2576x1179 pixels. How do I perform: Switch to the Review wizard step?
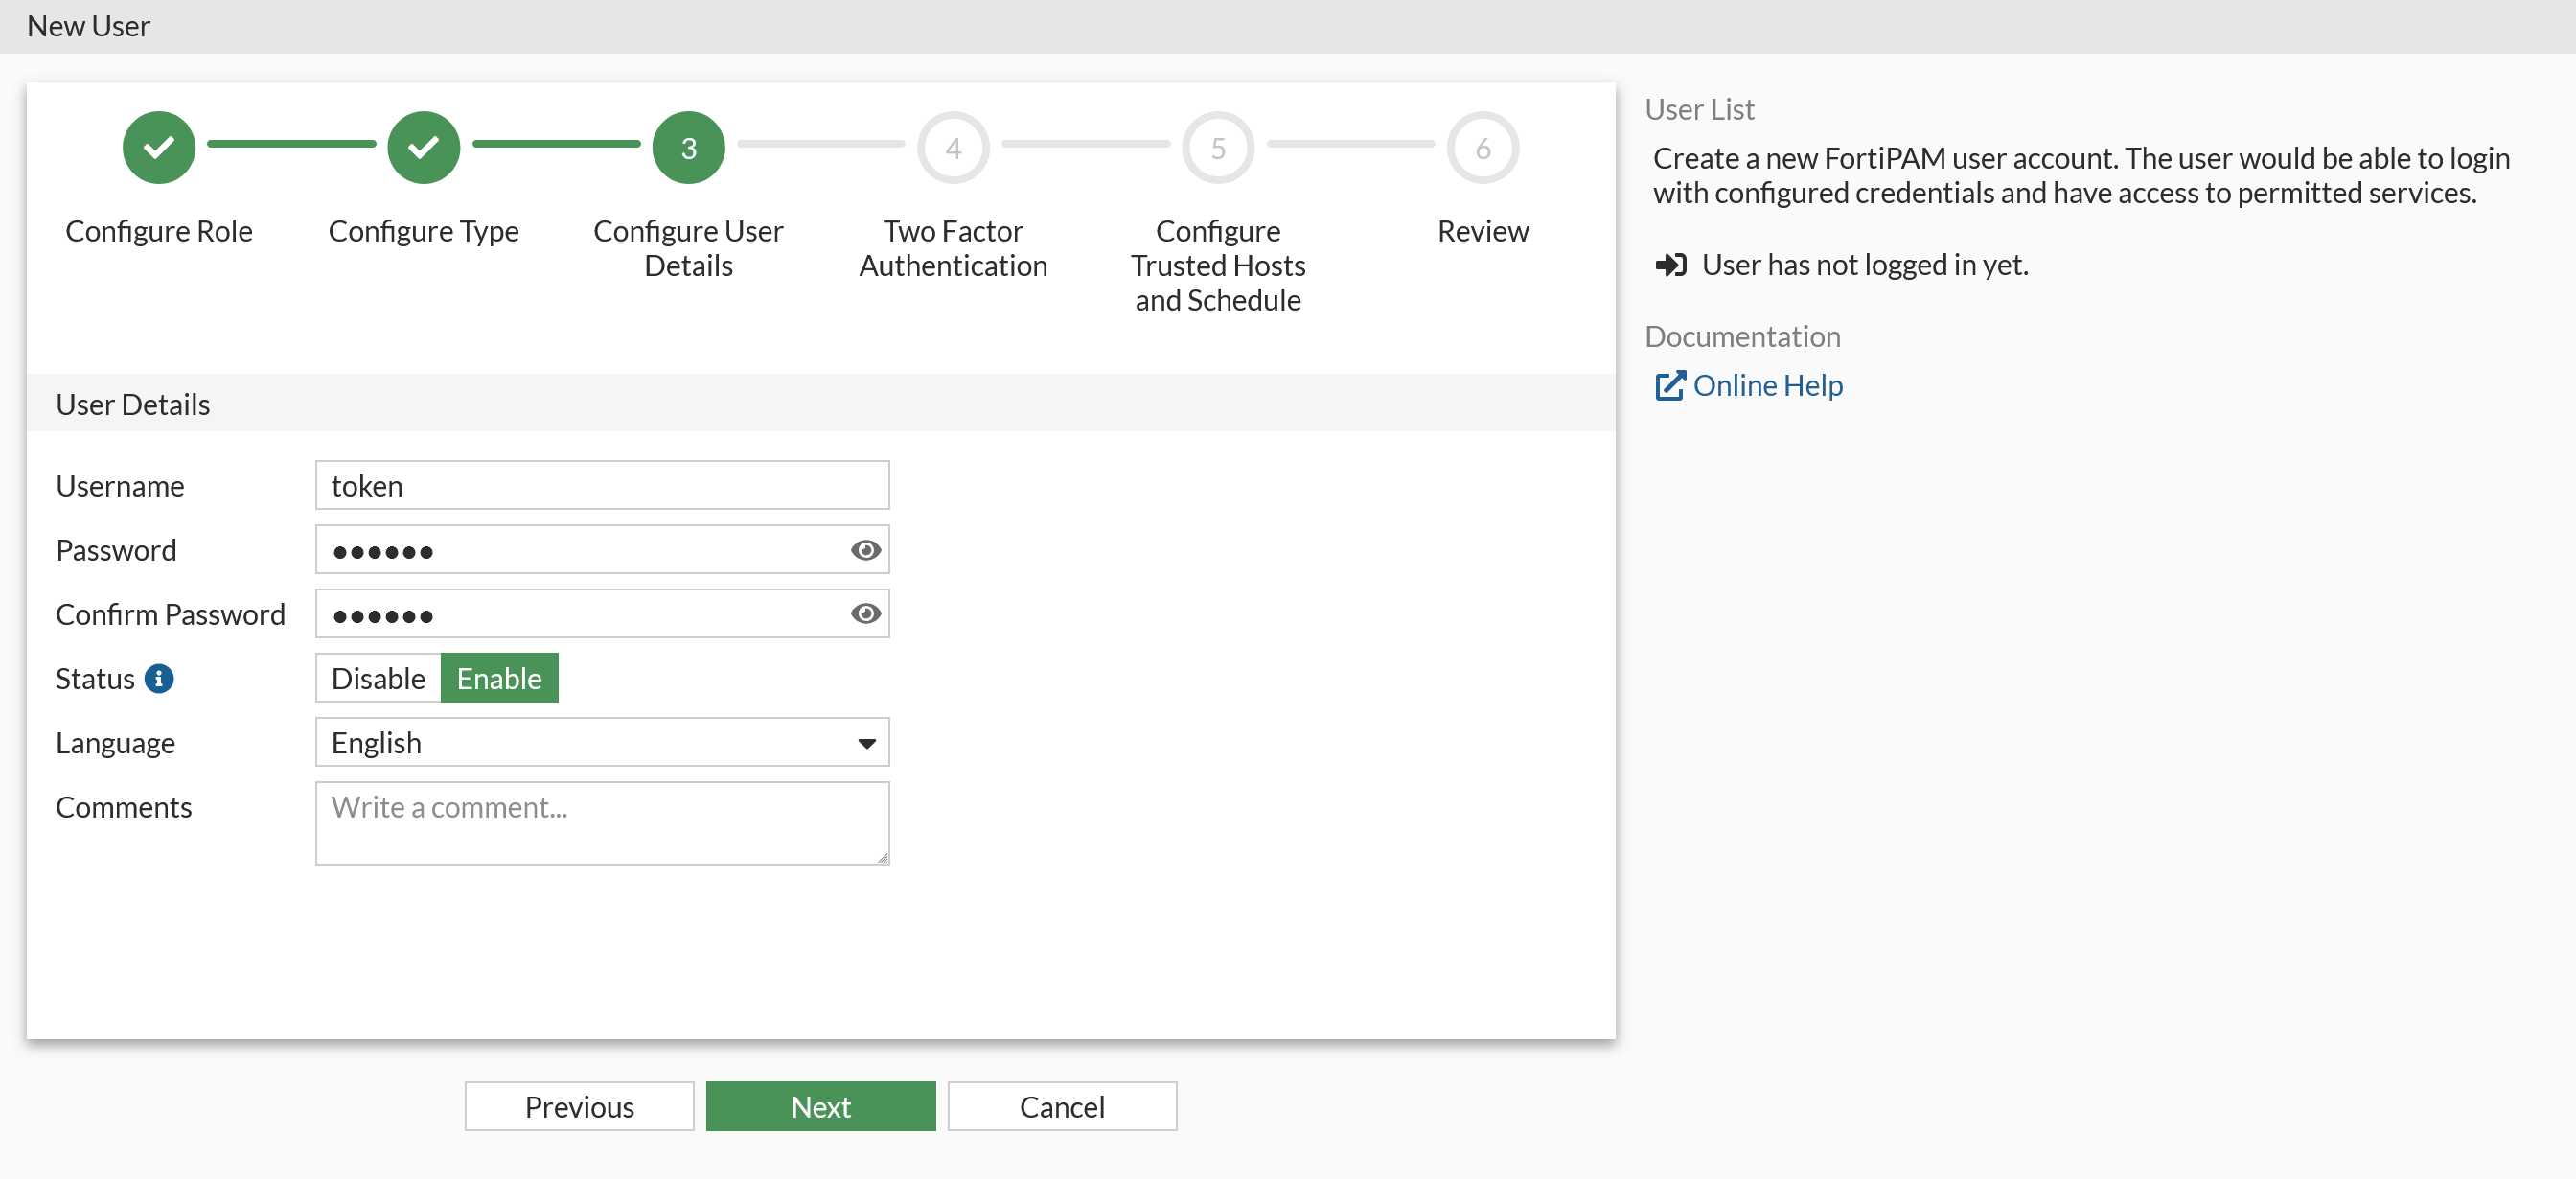[1482, 147]
